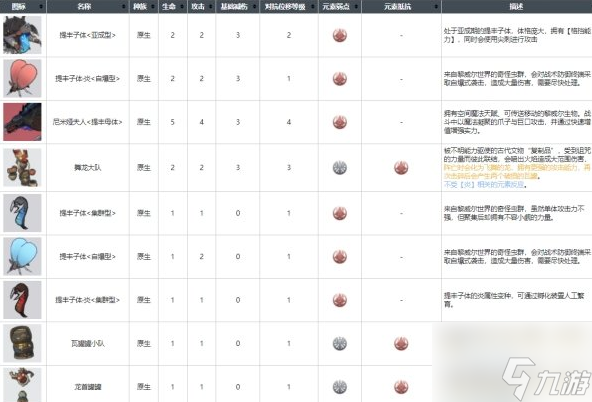Click description text of 提丰子体·炎<集群型> row
592x402 pixels.
pos(514,300)
